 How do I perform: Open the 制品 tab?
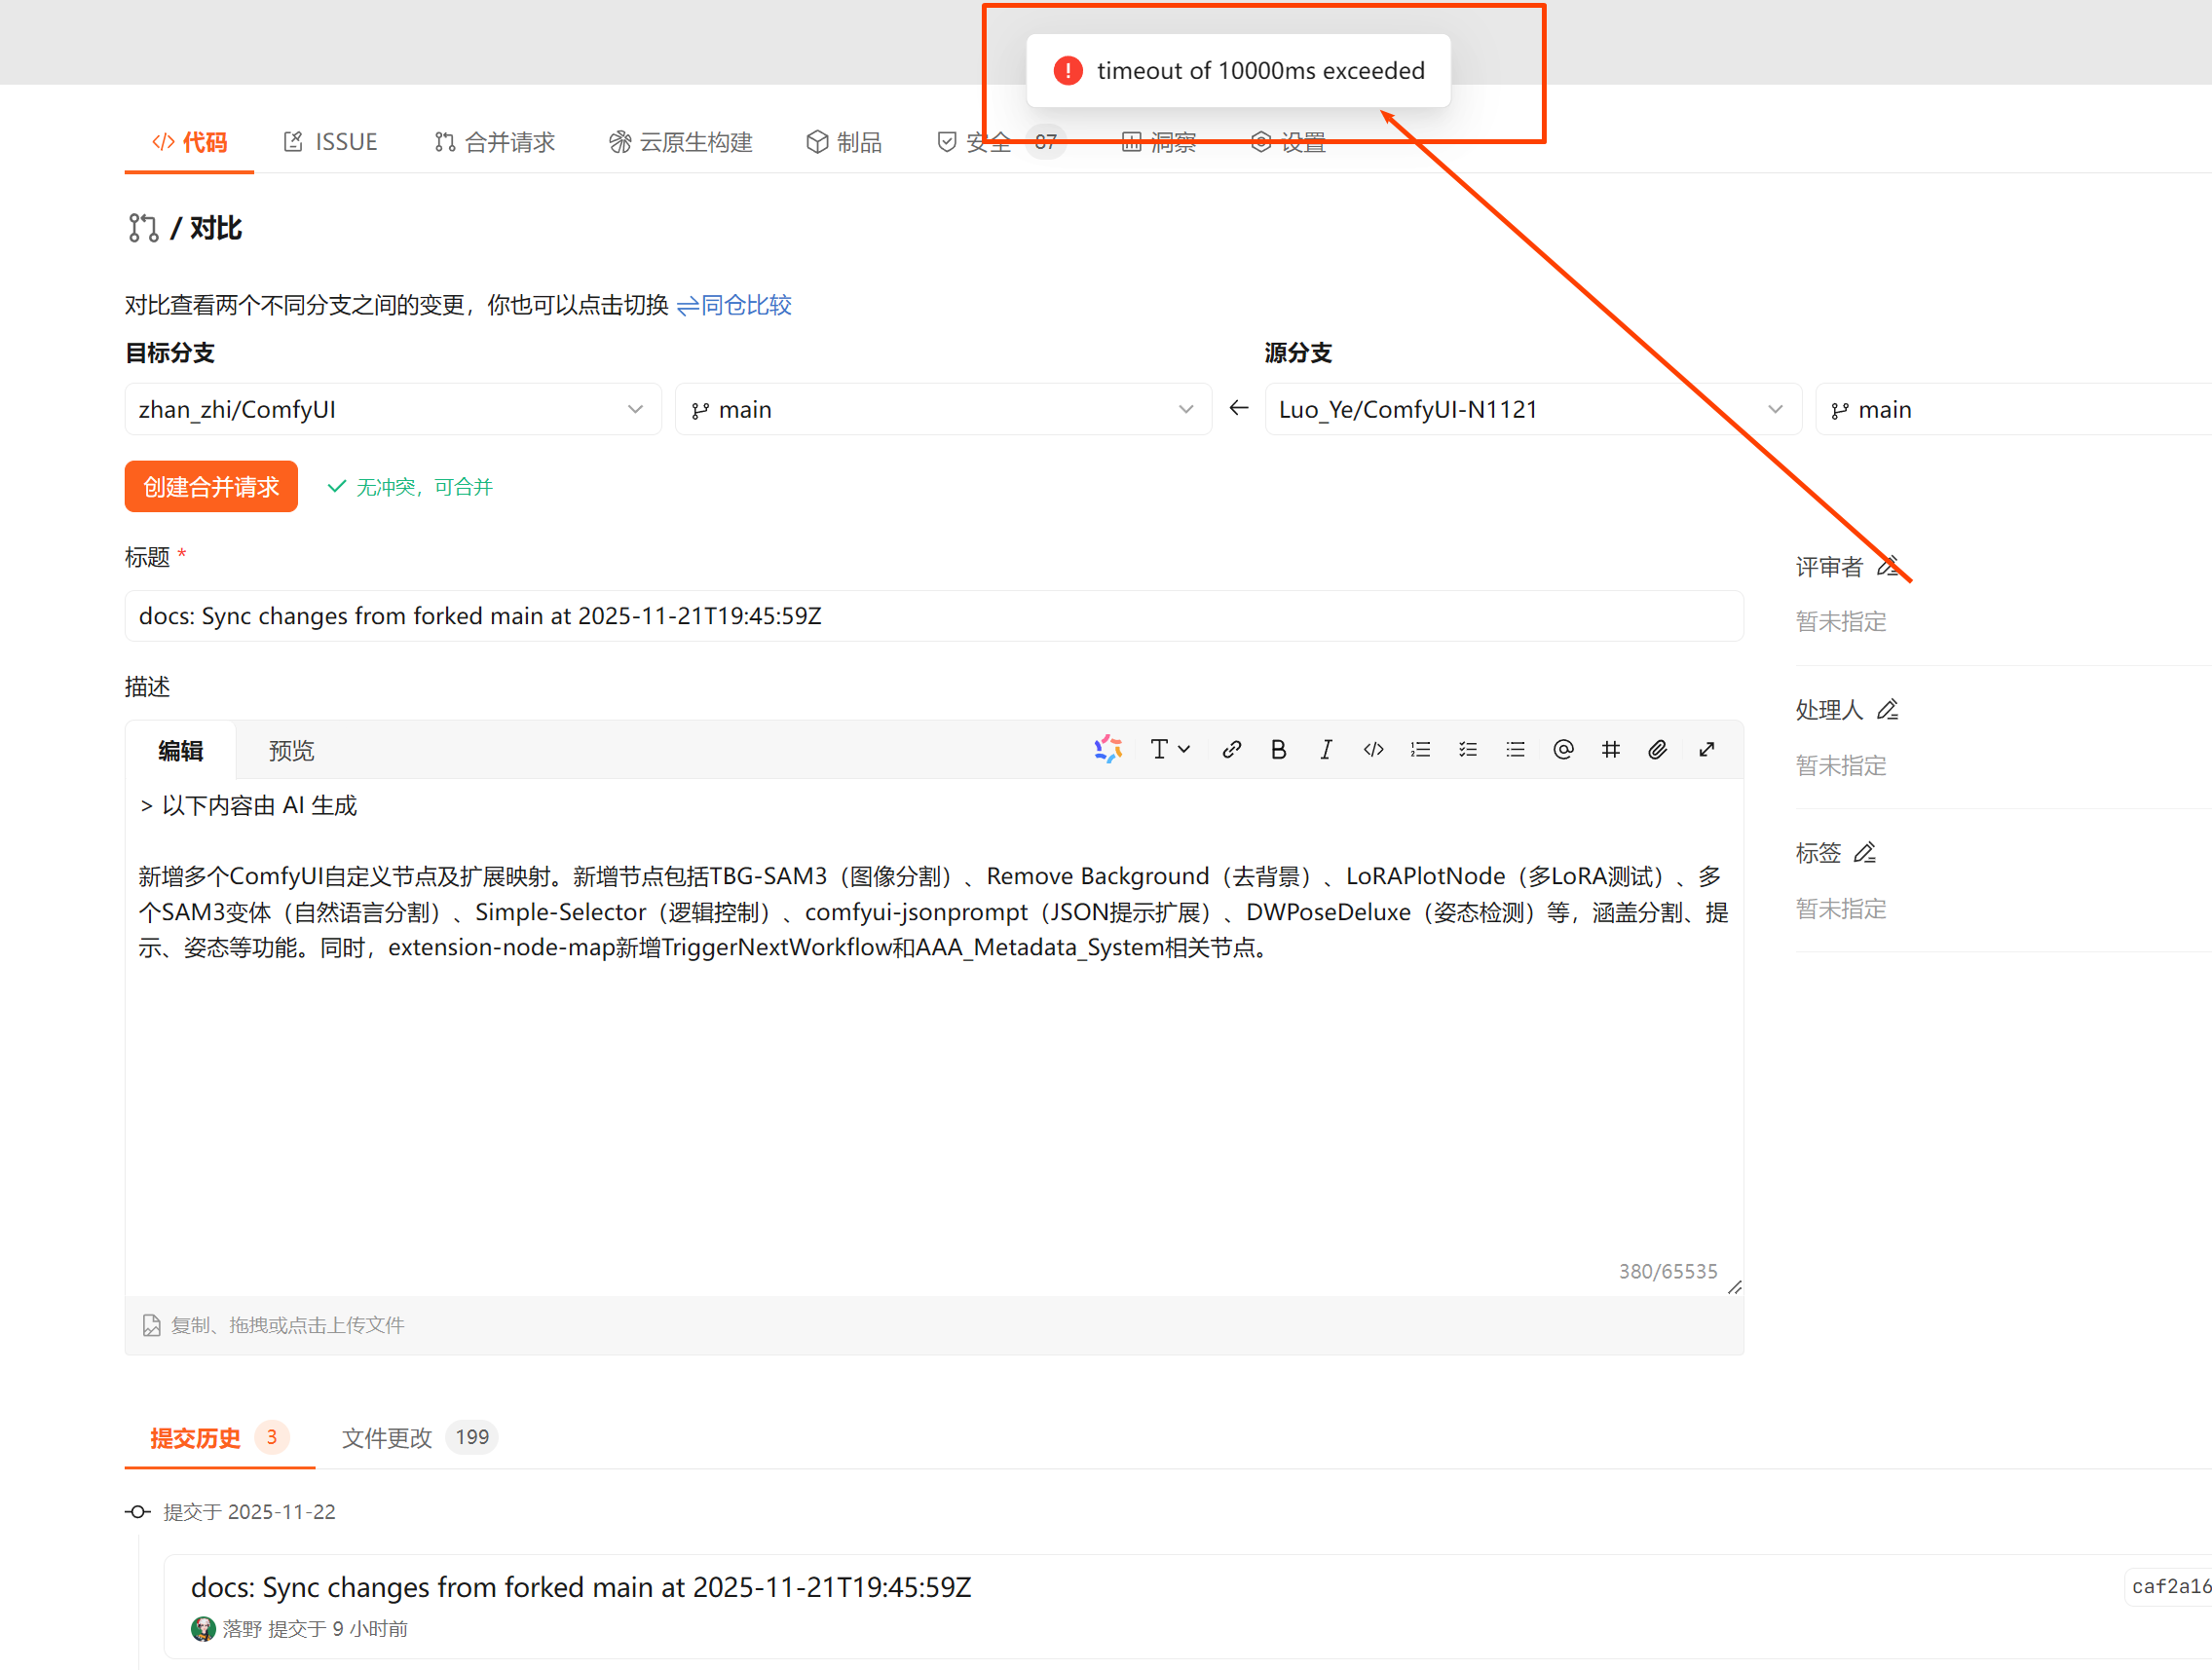coord(844,142)
